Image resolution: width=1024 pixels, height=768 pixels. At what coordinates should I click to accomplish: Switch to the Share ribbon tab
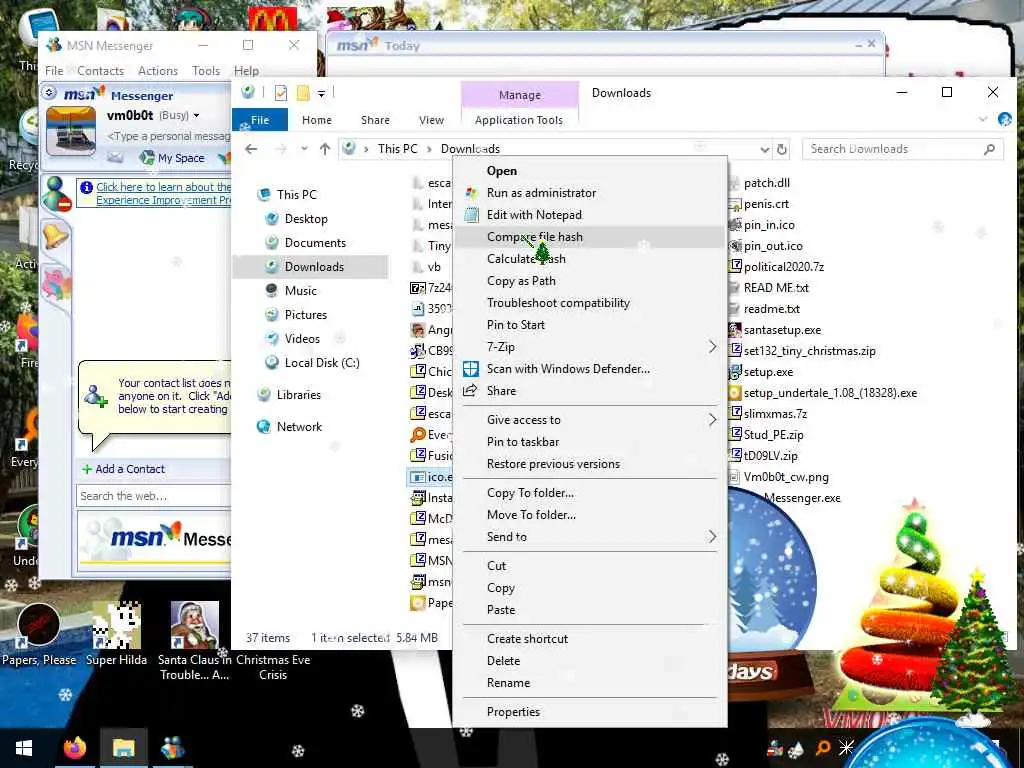(375, 120)
